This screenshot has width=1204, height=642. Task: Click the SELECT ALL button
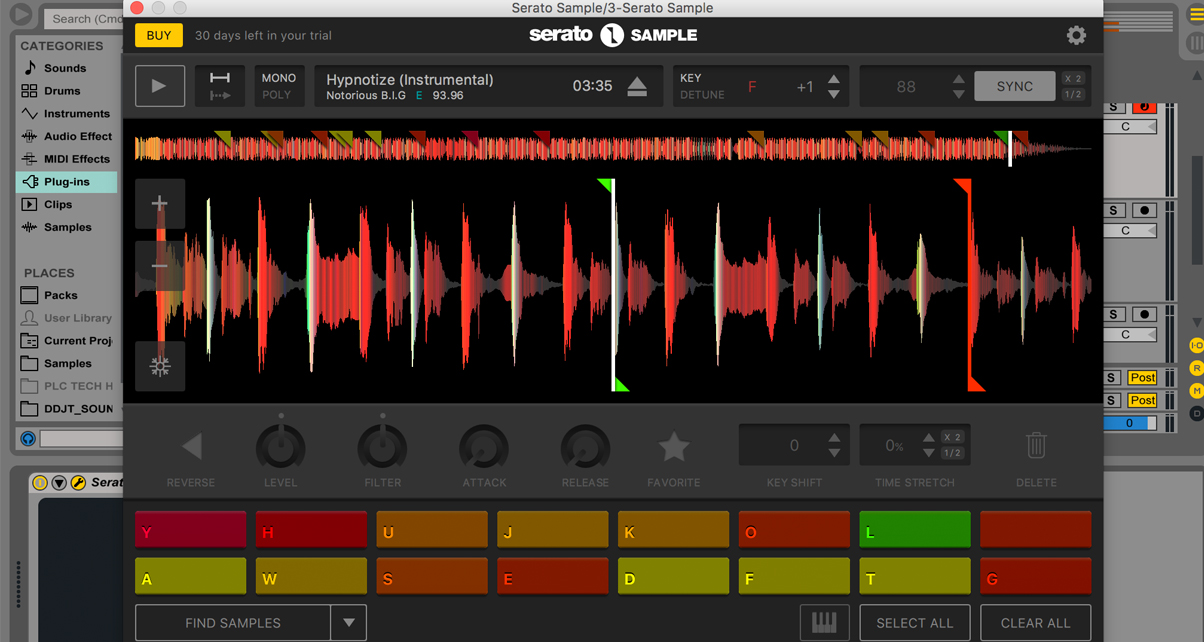coord(914,622)
